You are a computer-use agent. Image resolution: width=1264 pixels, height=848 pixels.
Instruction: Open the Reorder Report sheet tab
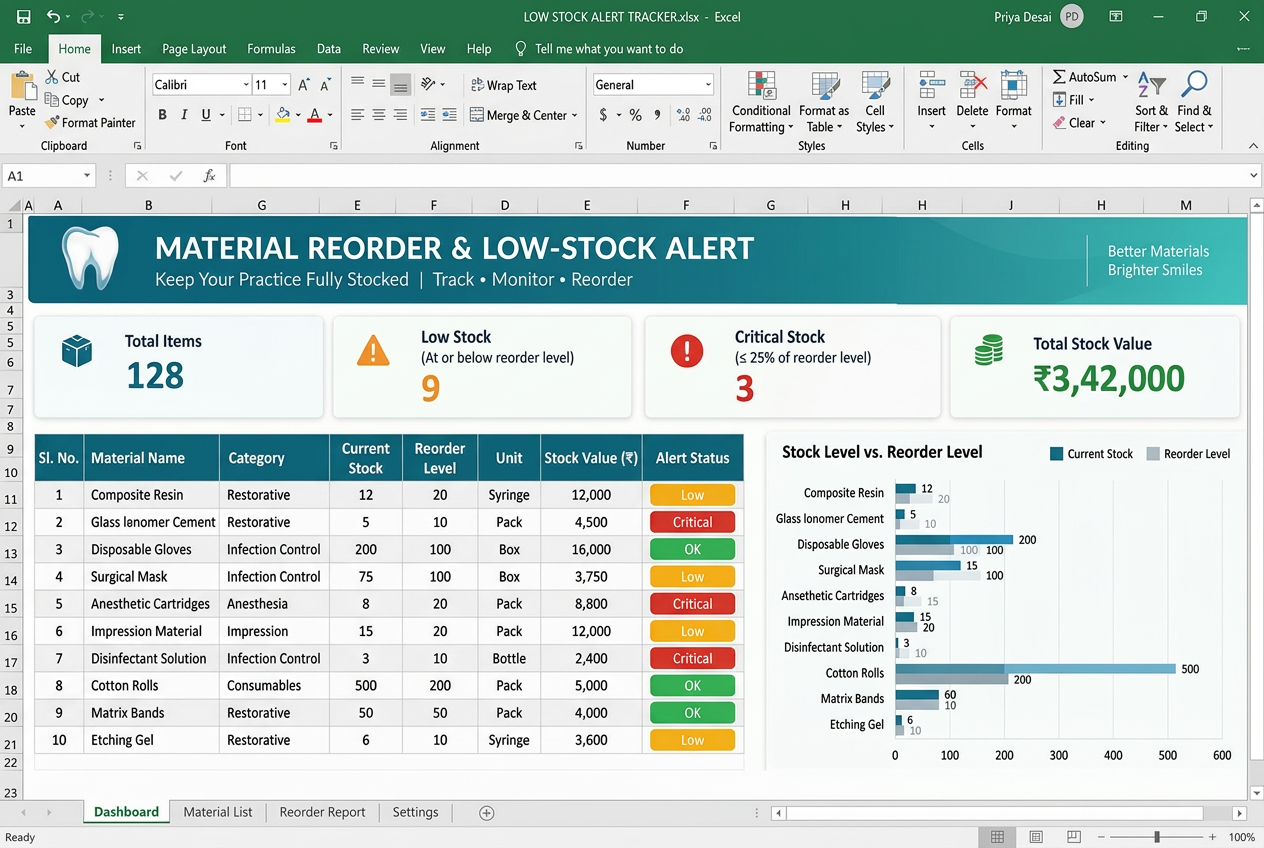(x=322, y=812)
